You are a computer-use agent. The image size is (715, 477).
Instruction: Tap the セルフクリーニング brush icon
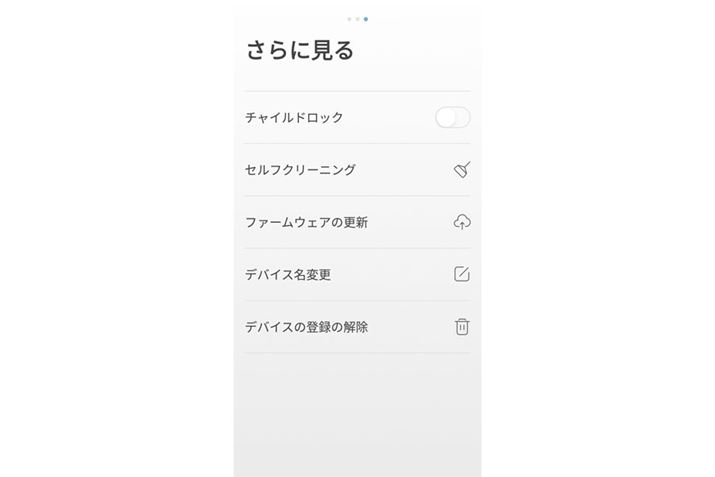461,170
